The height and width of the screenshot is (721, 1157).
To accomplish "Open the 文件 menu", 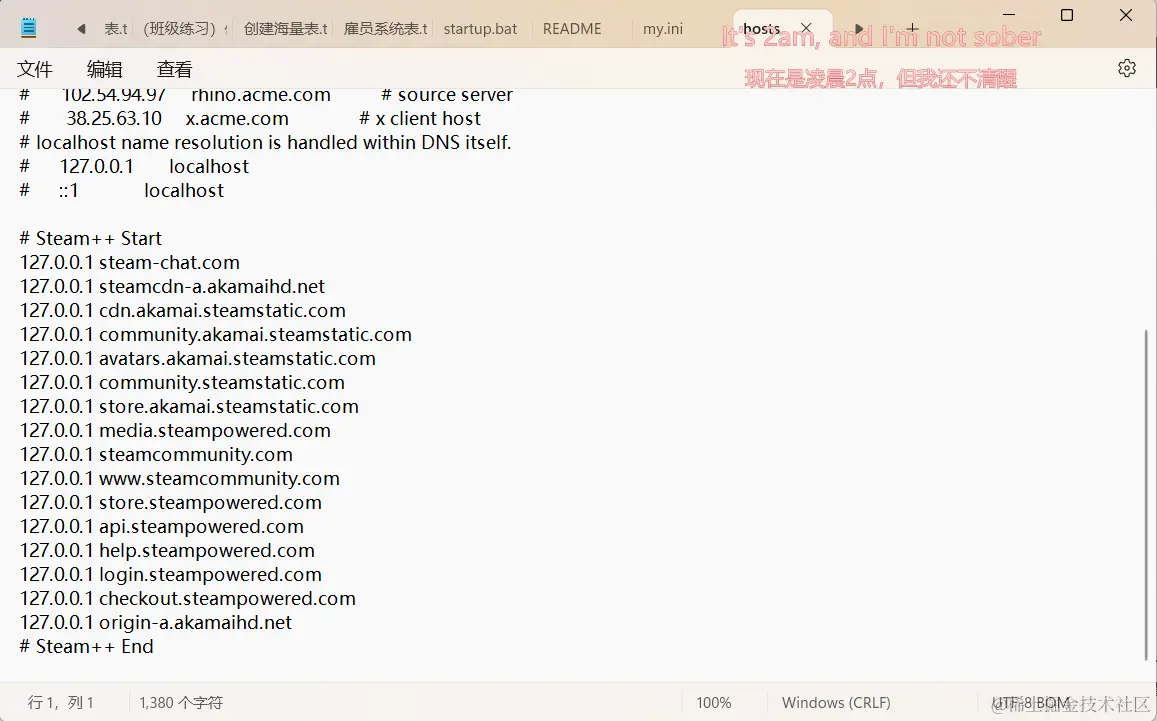I will click(x=35, y=69).
